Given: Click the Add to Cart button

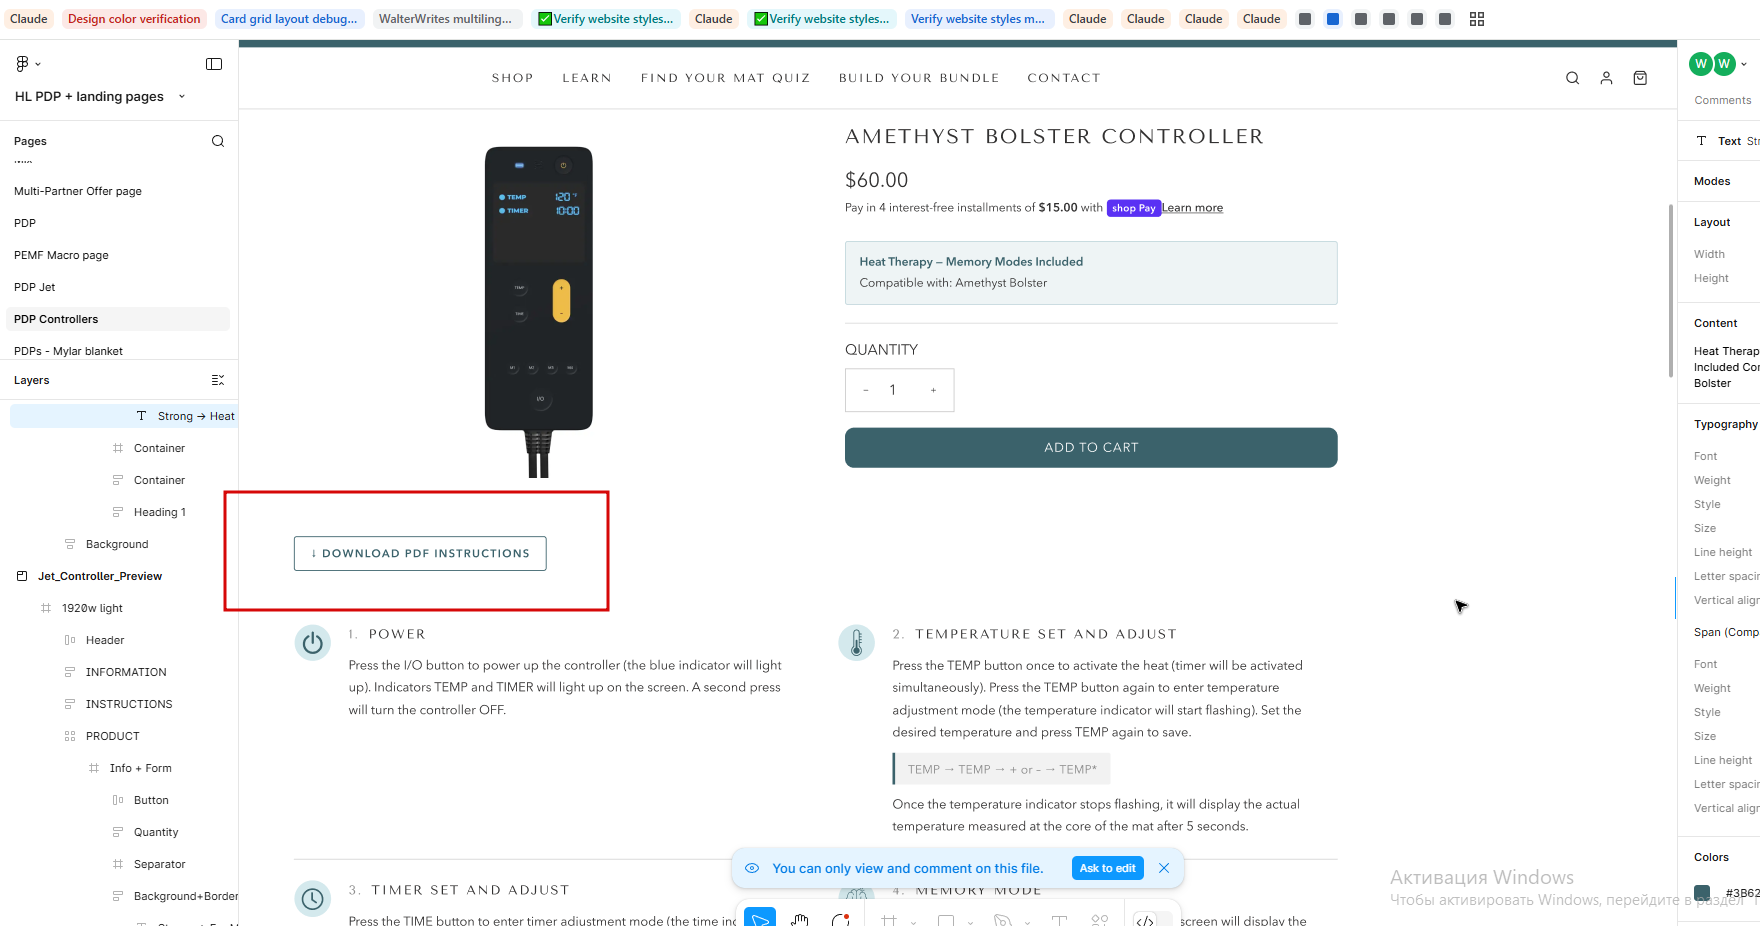Looking at the screenshot, I should click(x=1091, y=448).
